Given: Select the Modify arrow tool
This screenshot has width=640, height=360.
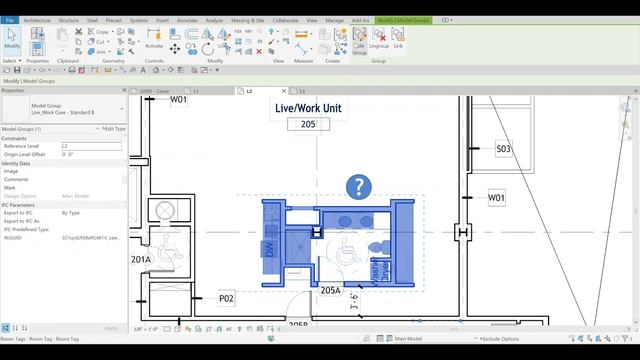Looking at the screenshot, I should [x=12, y=39].
